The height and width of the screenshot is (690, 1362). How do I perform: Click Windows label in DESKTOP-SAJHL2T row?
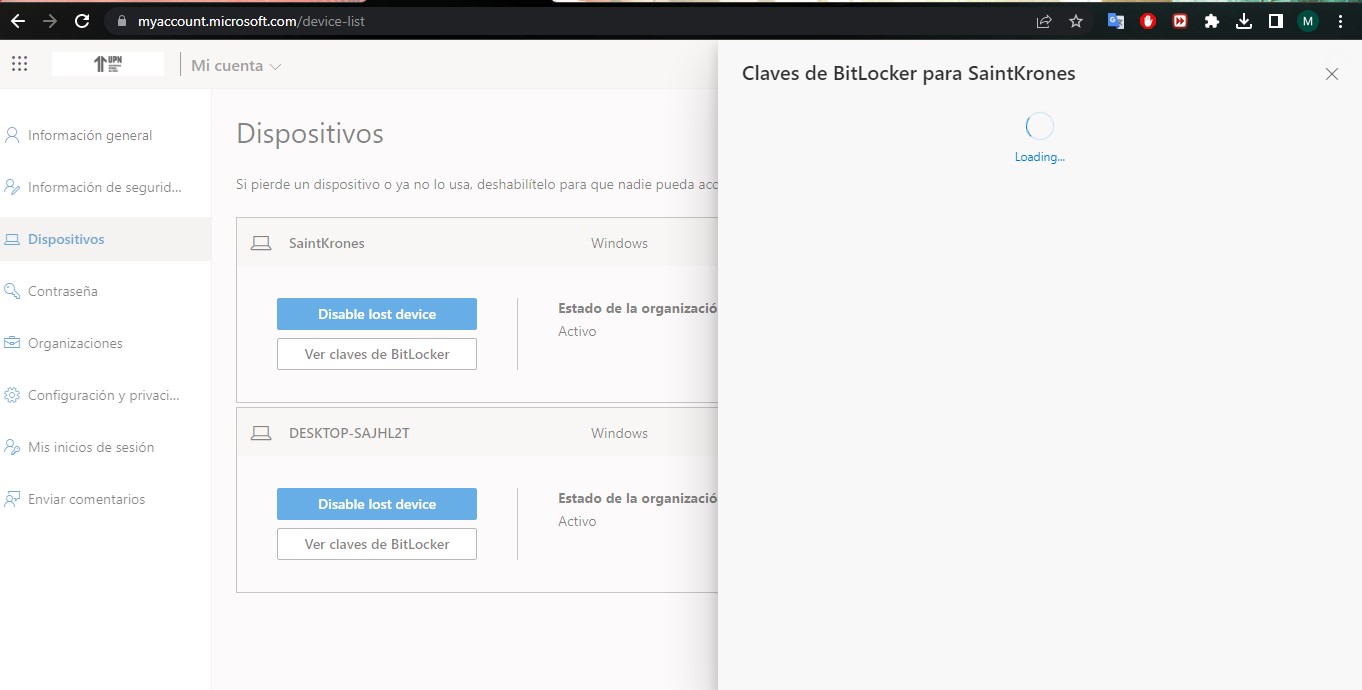[x=619, y=433]
